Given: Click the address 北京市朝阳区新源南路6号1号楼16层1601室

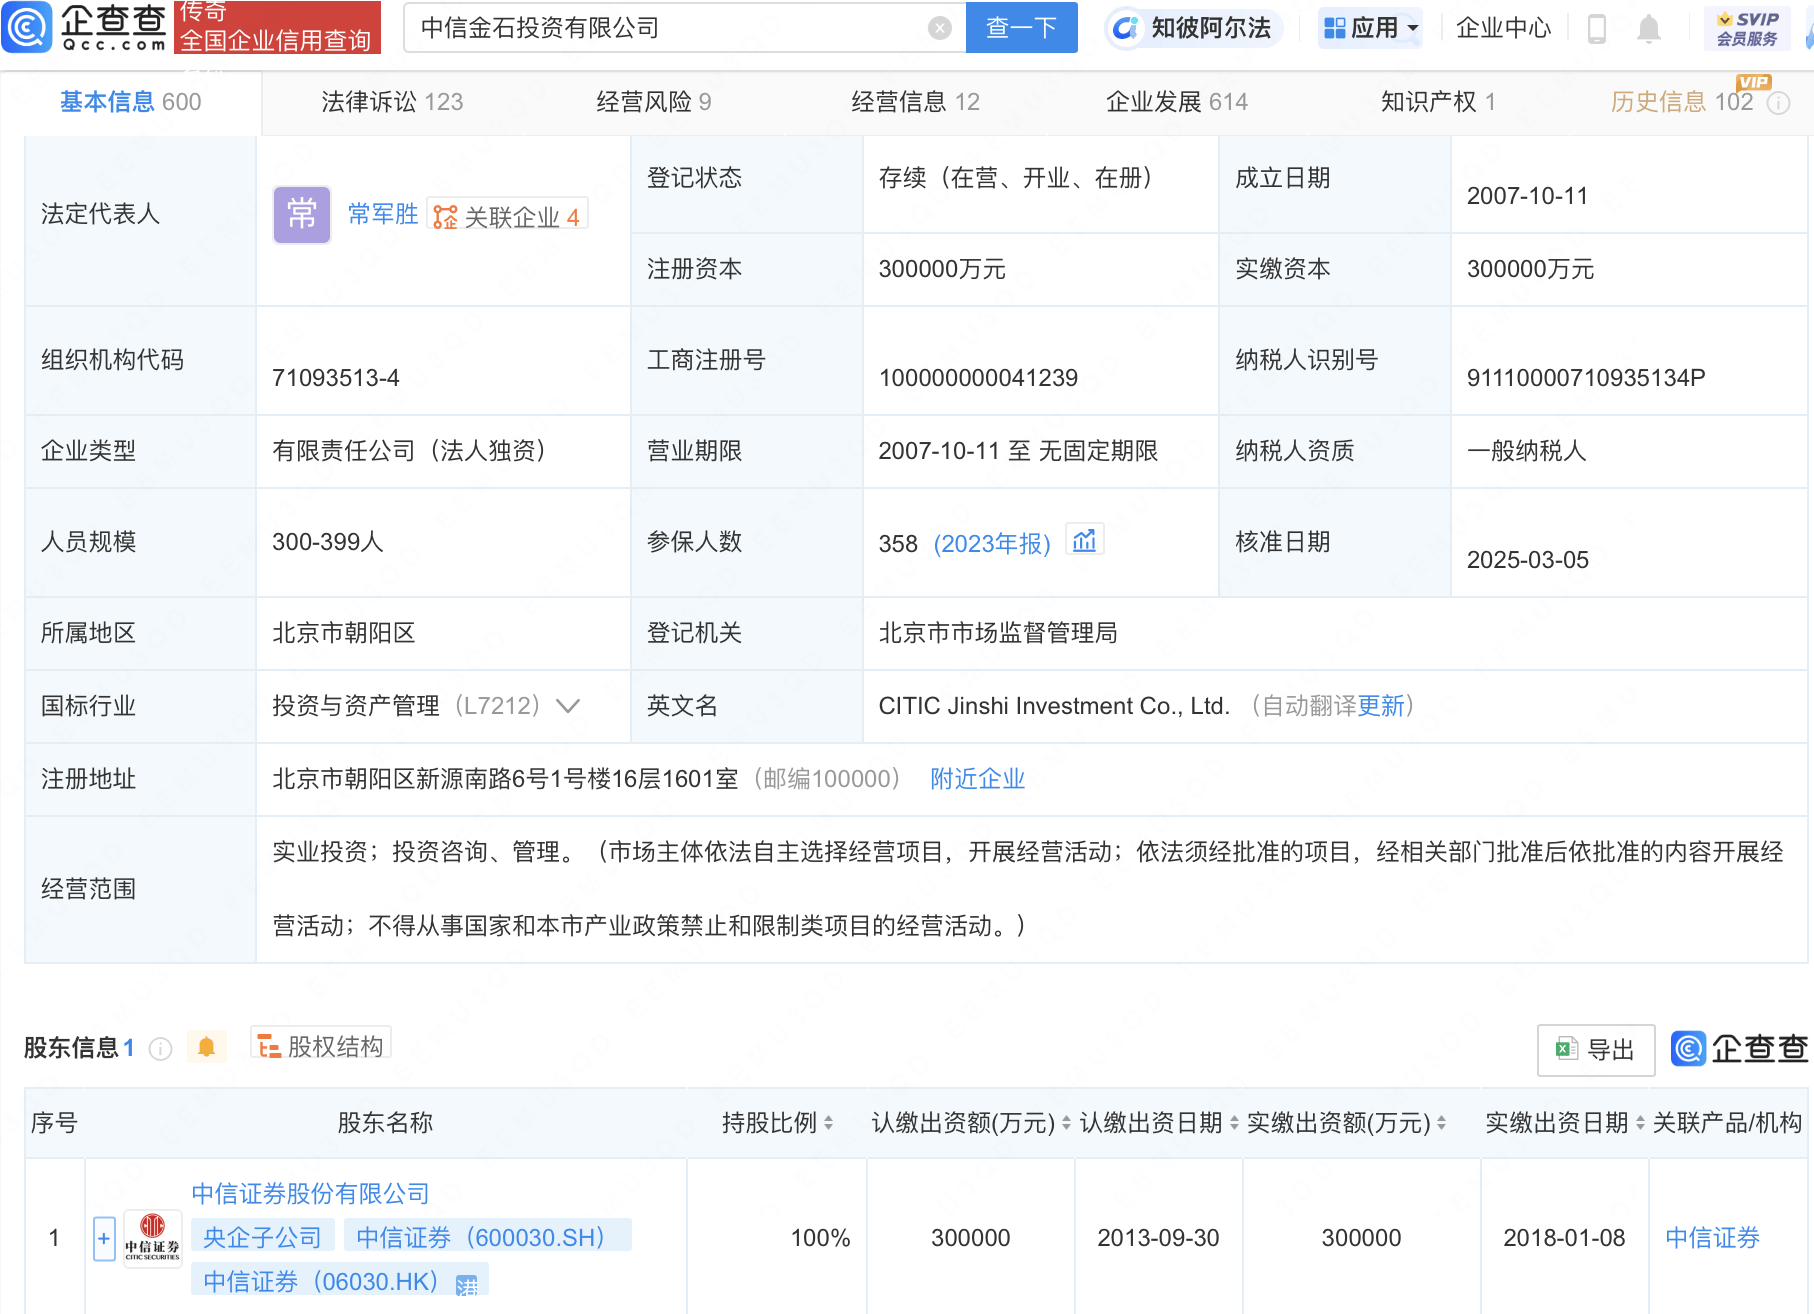Looking at the screenshot, I should pyautogui.click(x=505, y=779).
